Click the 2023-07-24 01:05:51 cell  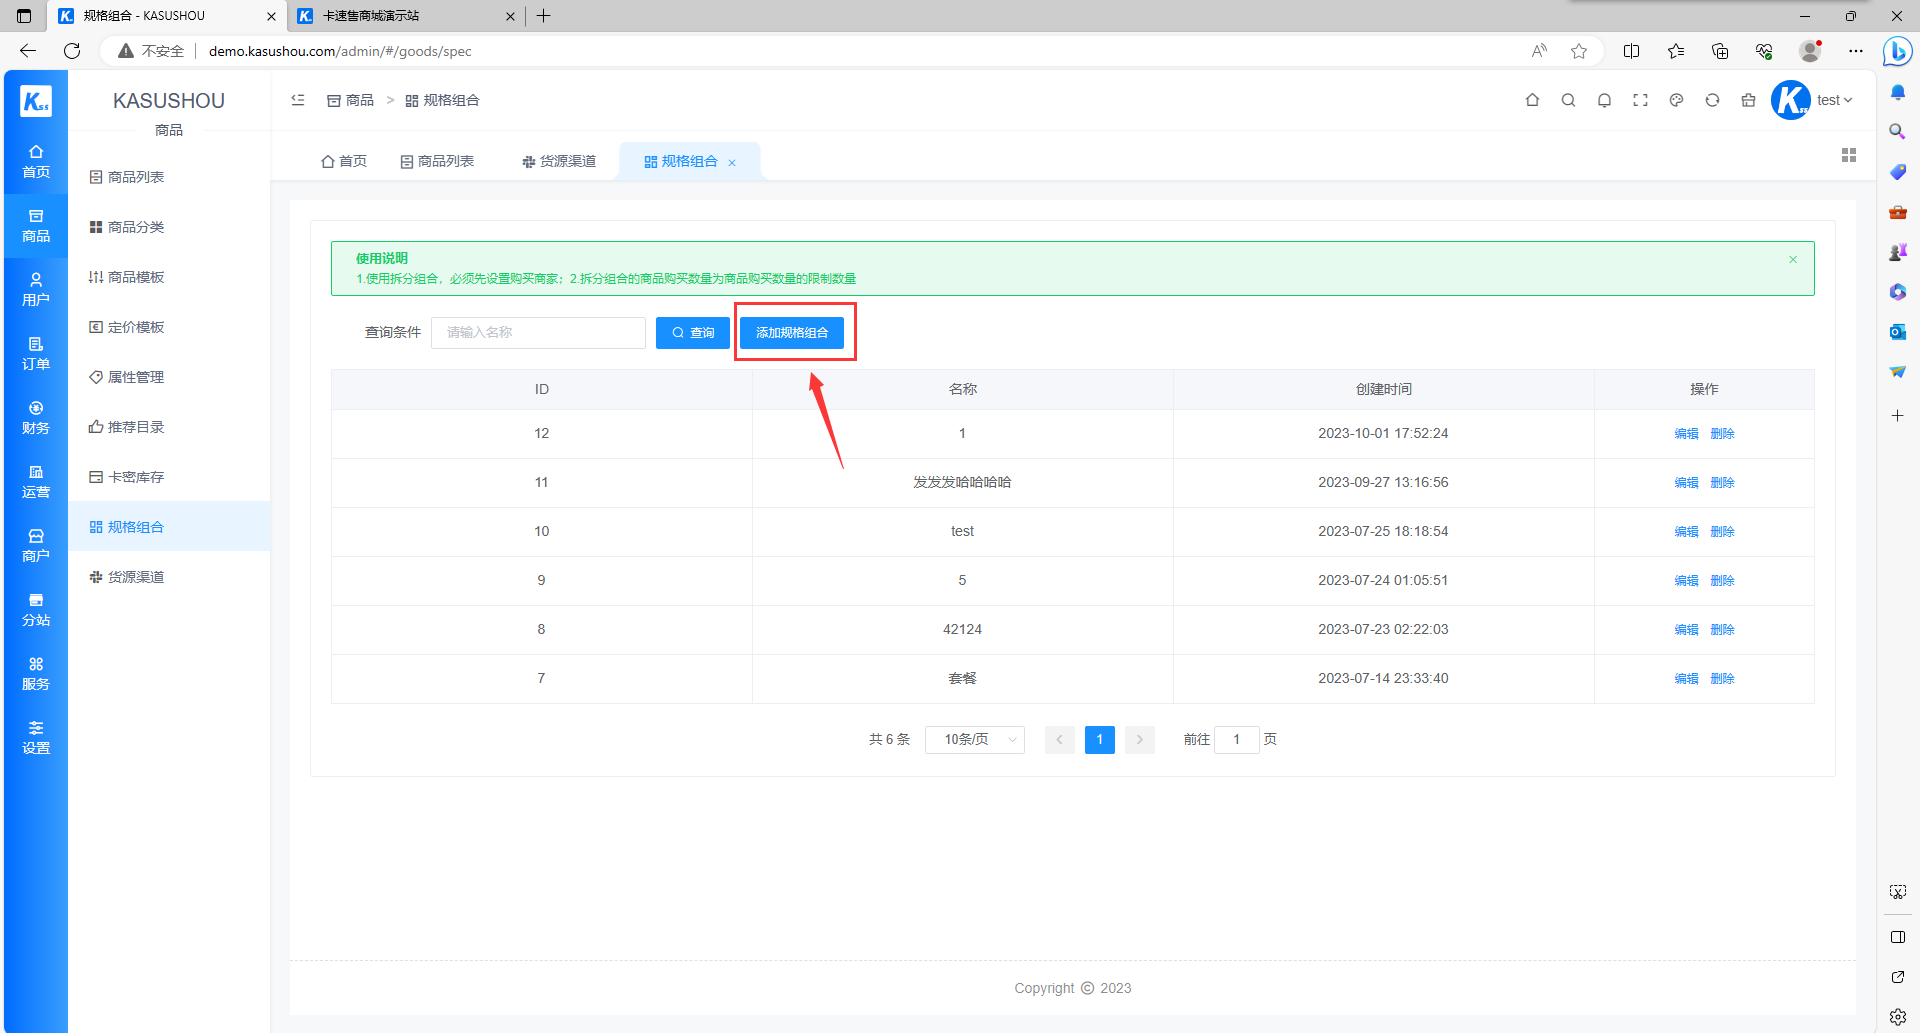1383,581
